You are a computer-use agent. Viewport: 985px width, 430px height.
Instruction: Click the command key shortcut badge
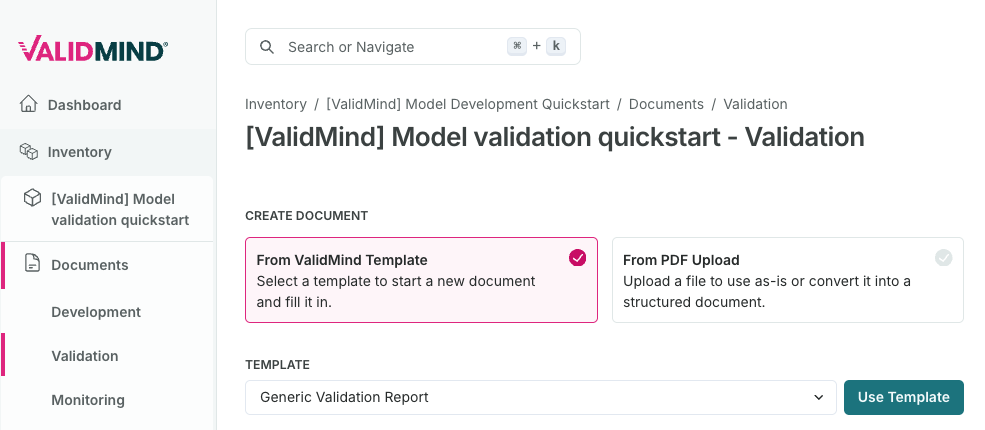pos(517,46)
